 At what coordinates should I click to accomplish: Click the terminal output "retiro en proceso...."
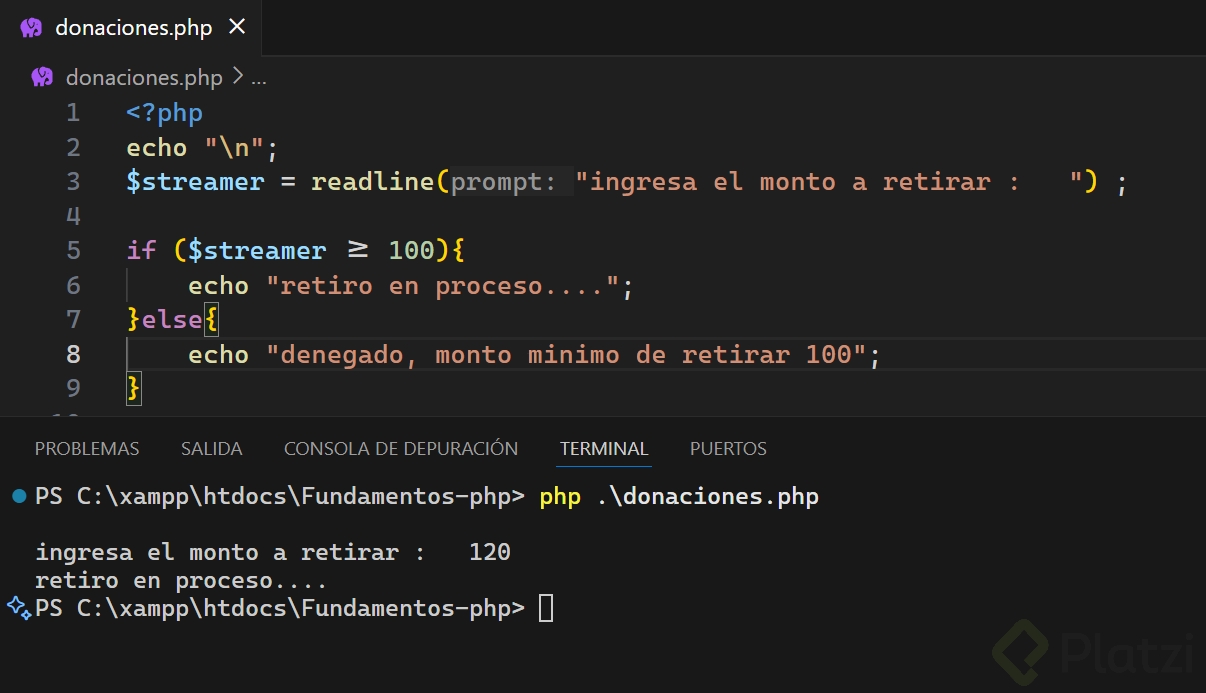(181, 580)
